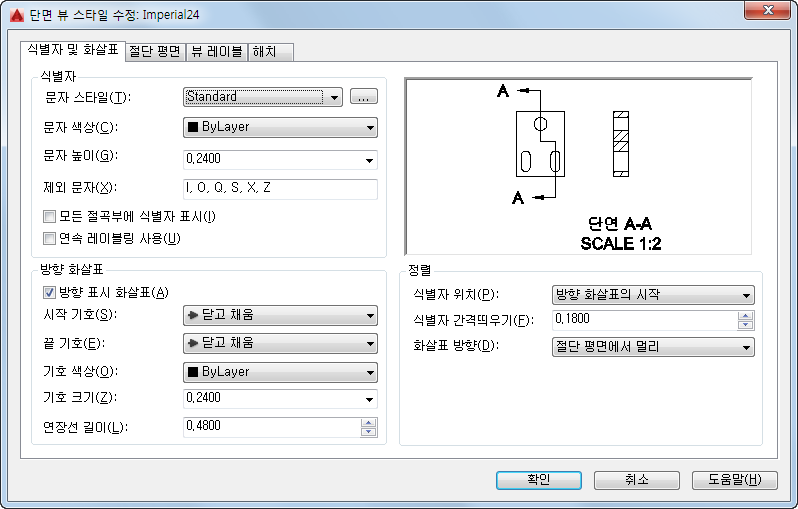Enable 연속 레이블링 사용 checkbox
The image size is (798, 509).
coord(49,238)
